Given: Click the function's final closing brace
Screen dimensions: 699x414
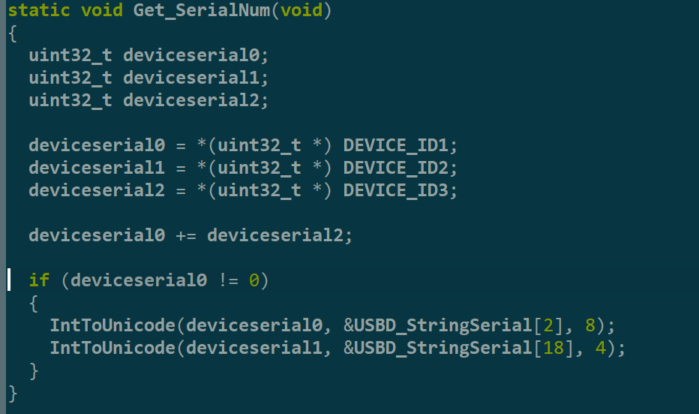Looking at the screenshot, I should click(x=13, y=392).
